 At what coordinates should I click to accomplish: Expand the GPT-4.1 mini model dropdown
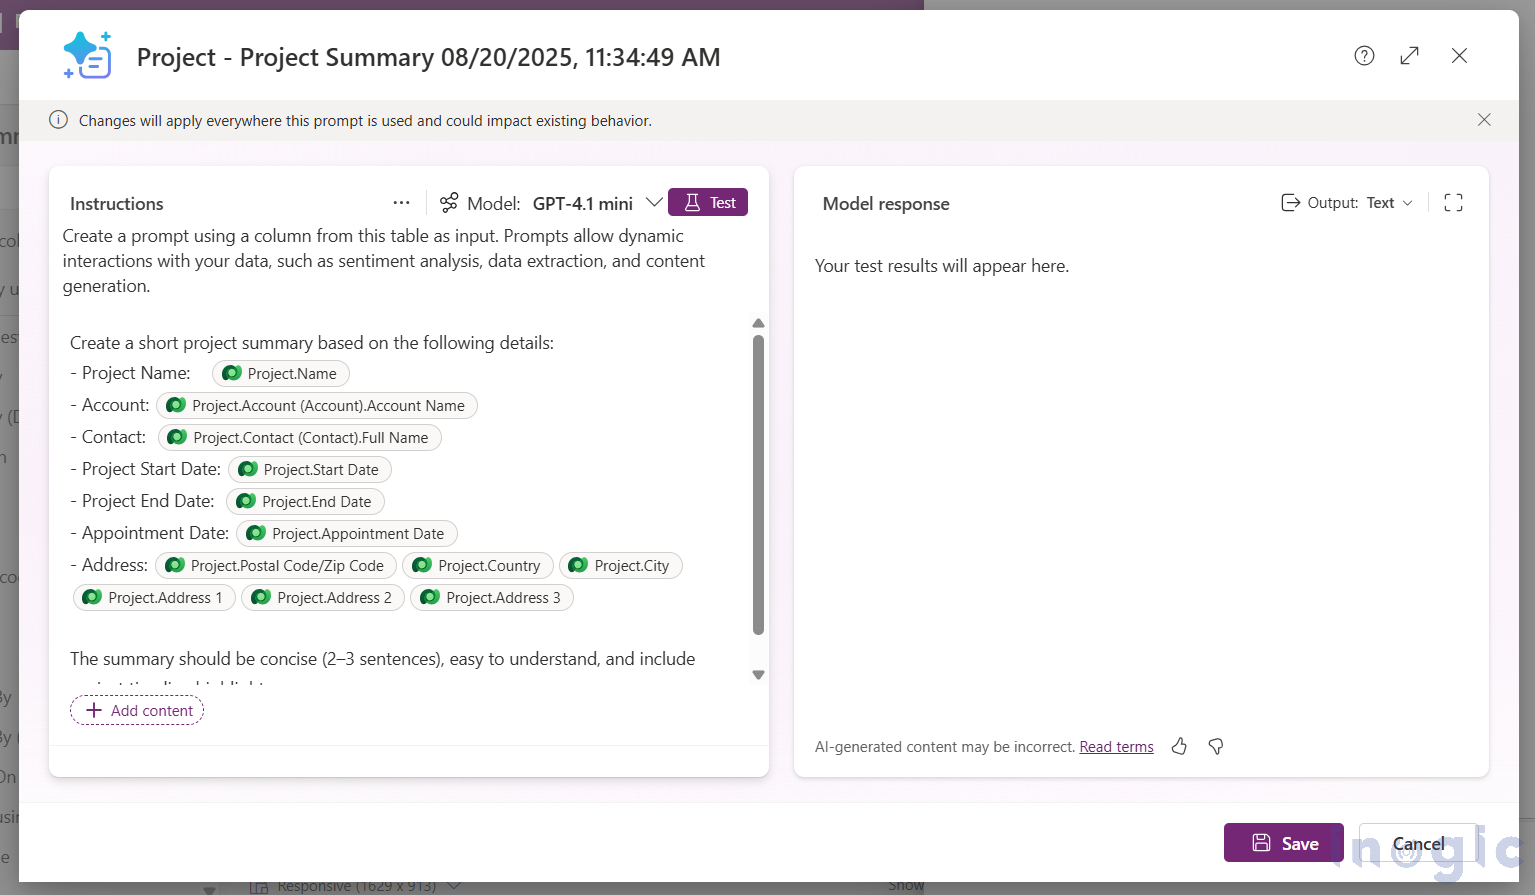(654, 203)
